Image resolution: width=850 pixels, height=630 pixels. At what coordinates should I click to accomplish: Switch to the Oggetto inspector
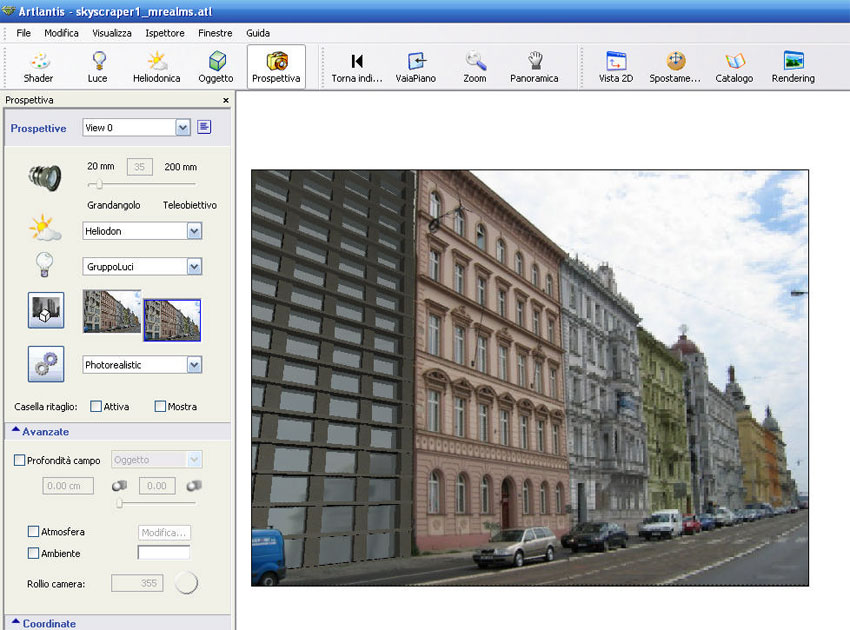tap(216, 67)
